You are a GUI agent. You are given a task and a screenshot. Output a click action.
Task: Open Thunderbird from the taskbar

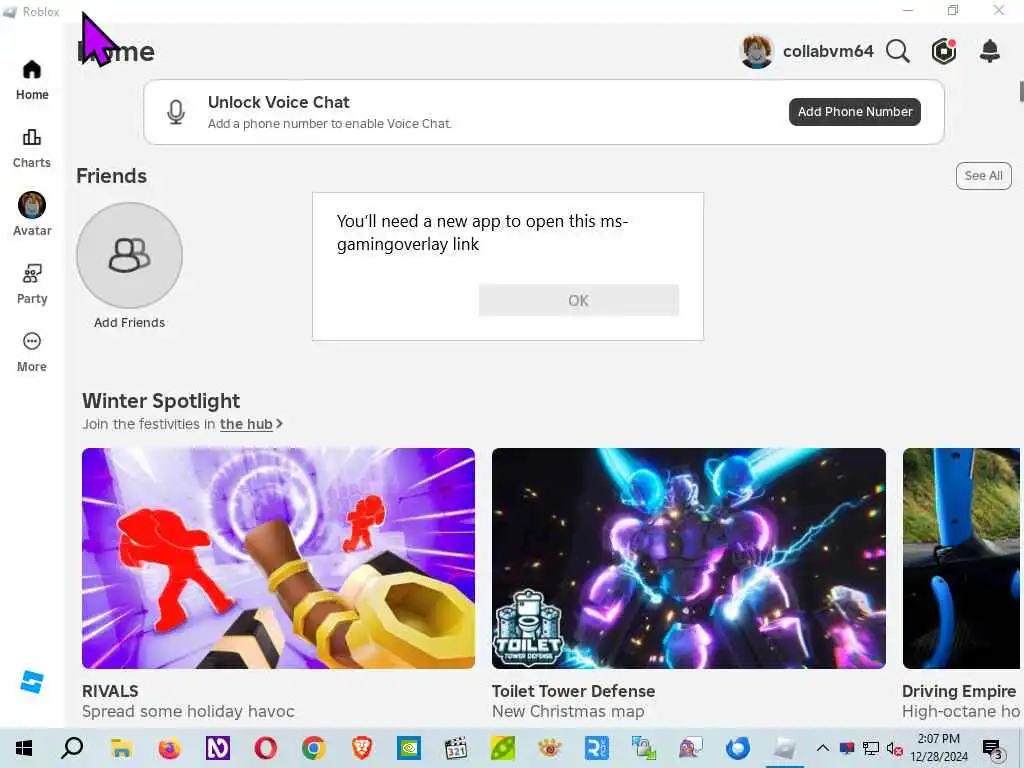pyautogui.click(x=738, y=748)
